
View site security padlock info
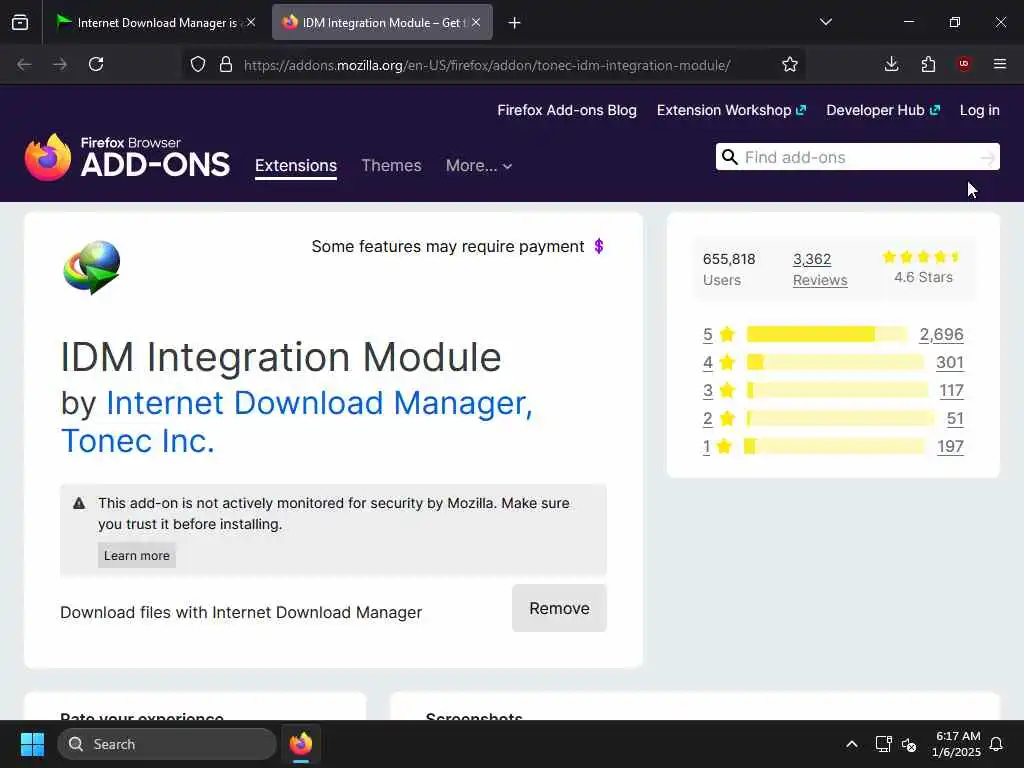[226, 65]
